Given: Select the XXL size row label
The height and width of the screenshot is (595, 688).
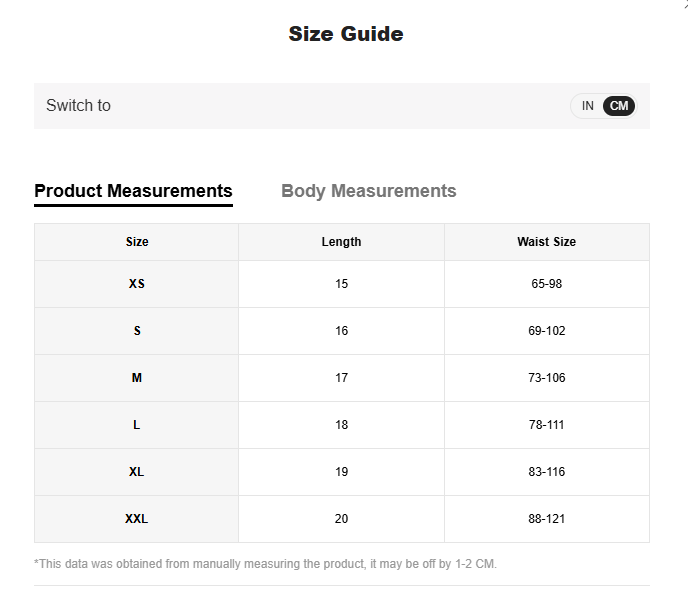Looking at the screenshot, I should coord(137,519).
